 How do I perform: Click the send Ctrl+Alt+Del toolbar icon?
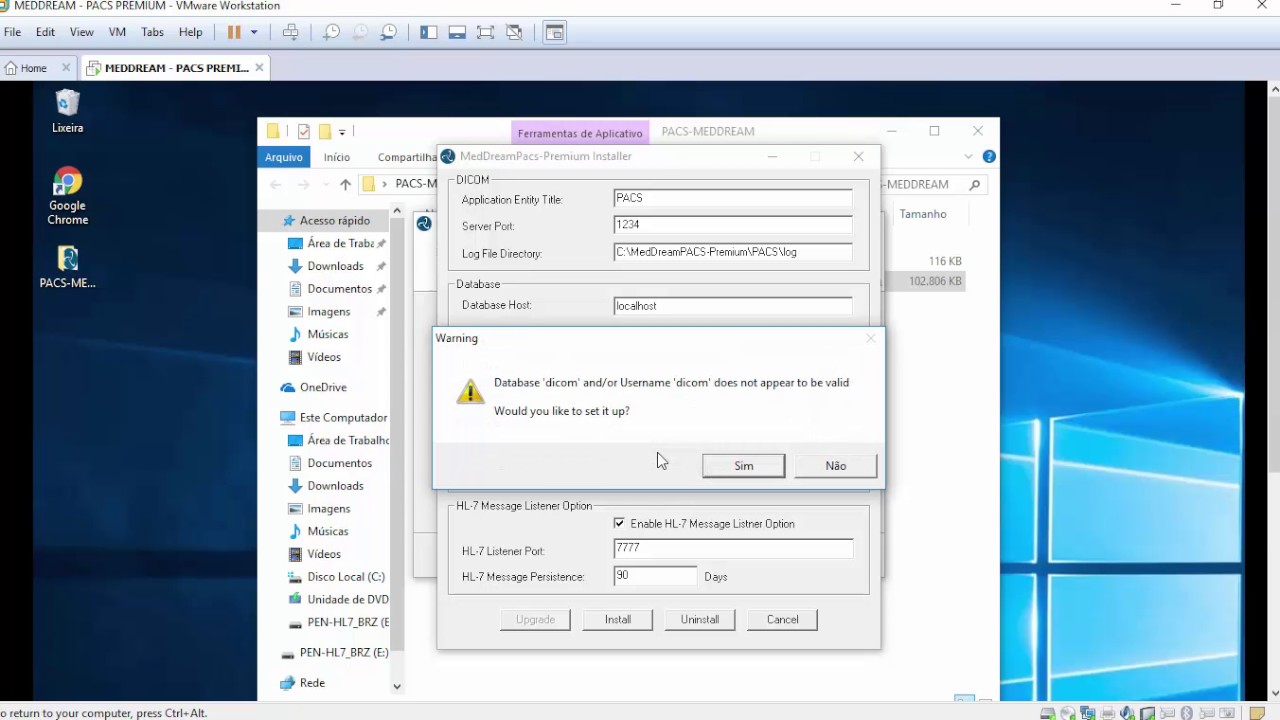[x=291, y=32]
